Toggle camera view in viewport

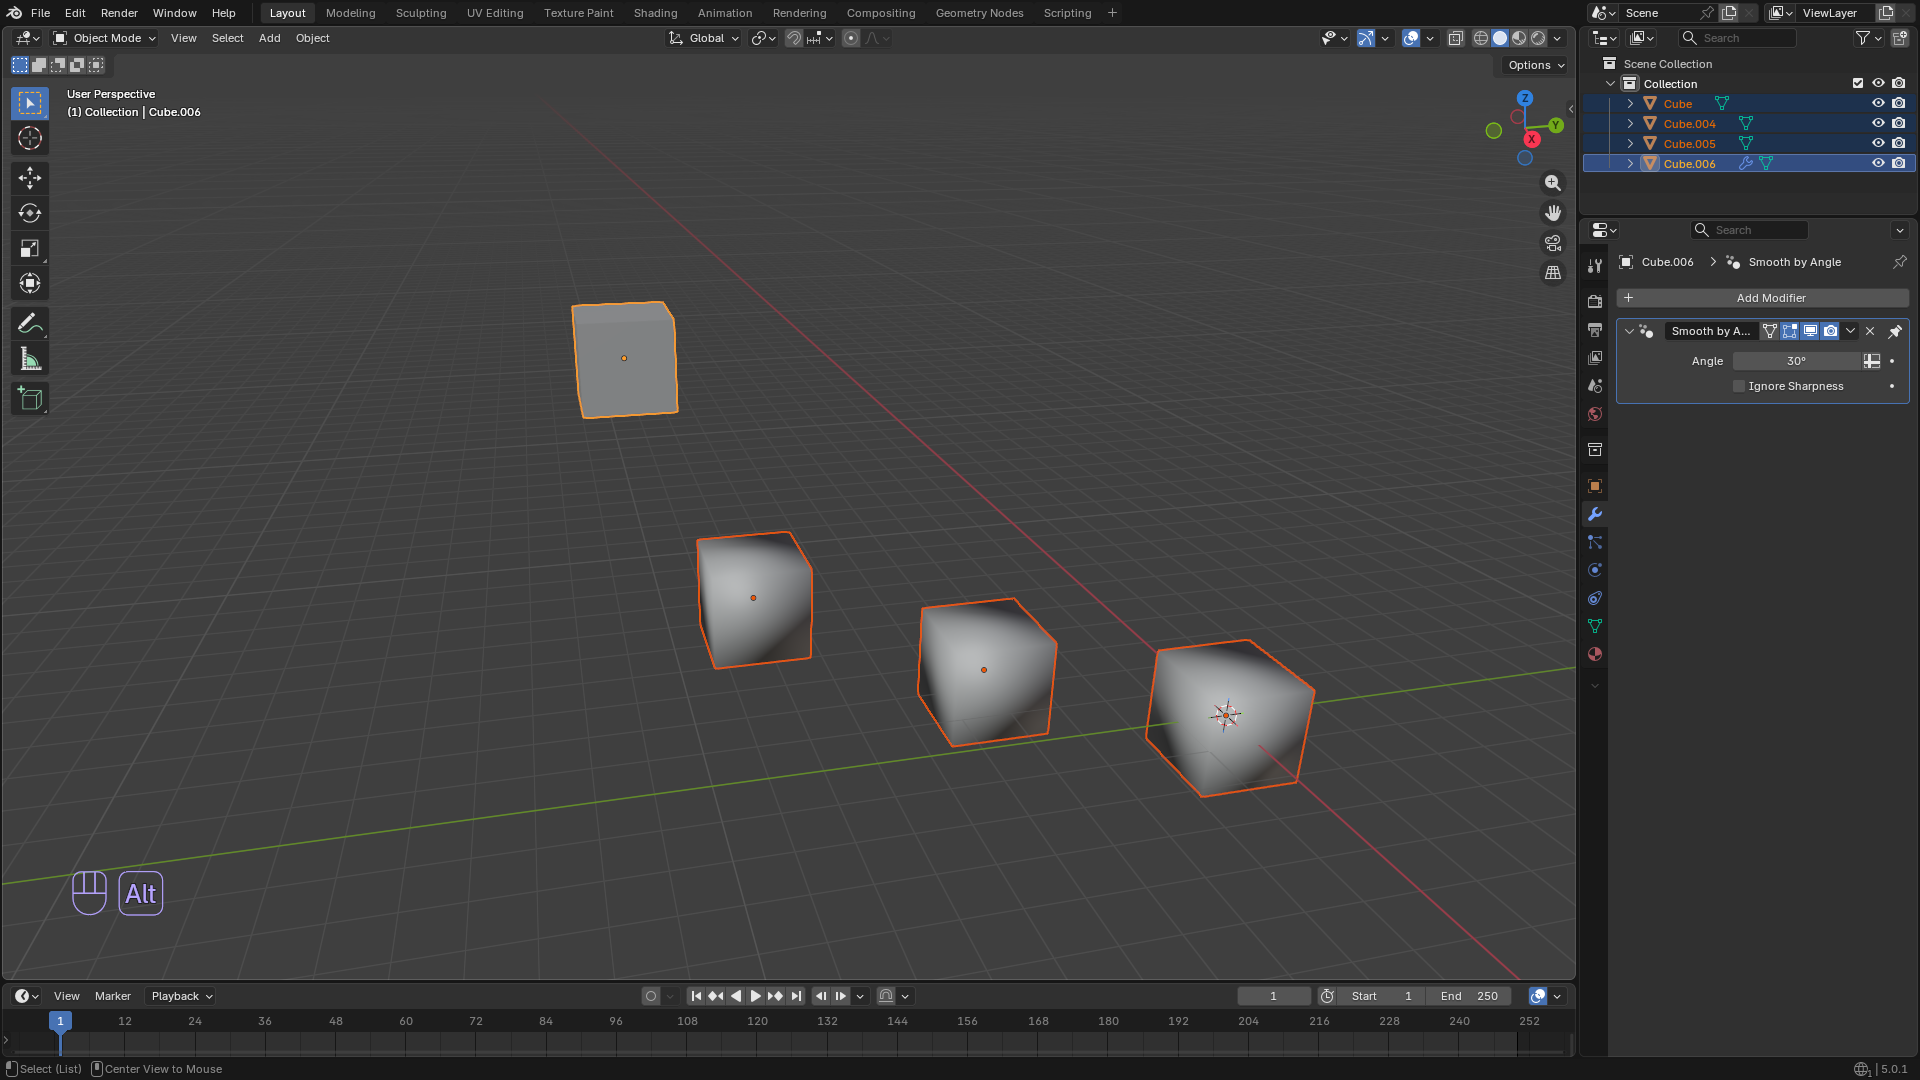coord(1553,243)
